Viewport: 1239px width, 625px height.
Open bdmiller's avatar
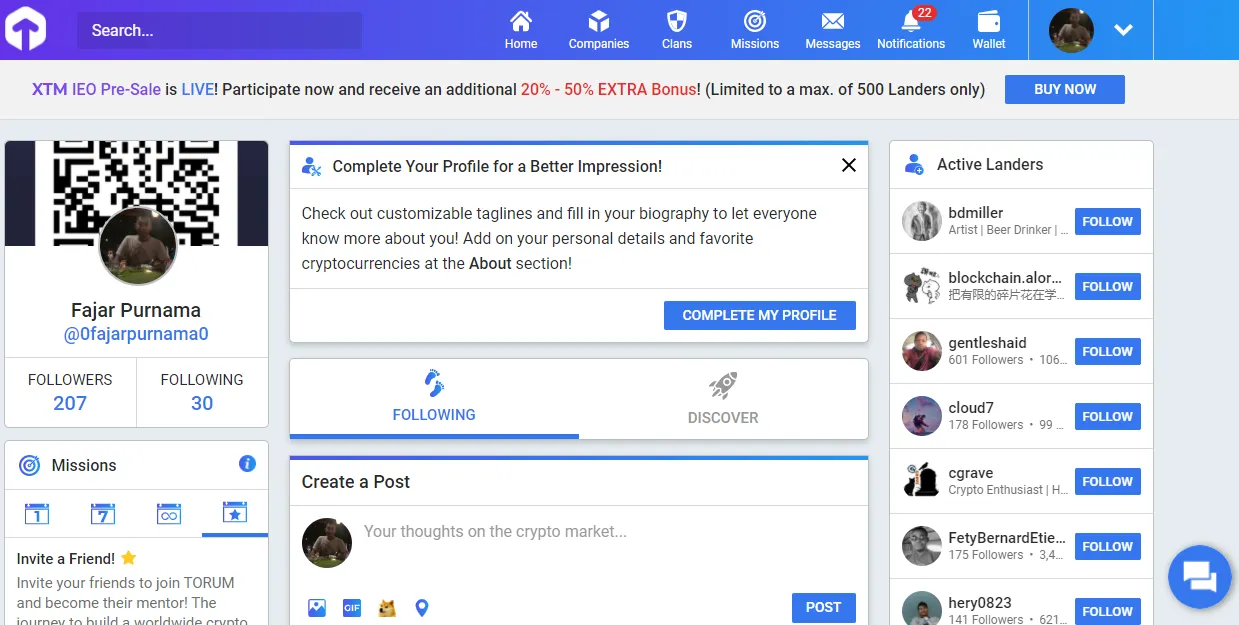click(922, 221)
